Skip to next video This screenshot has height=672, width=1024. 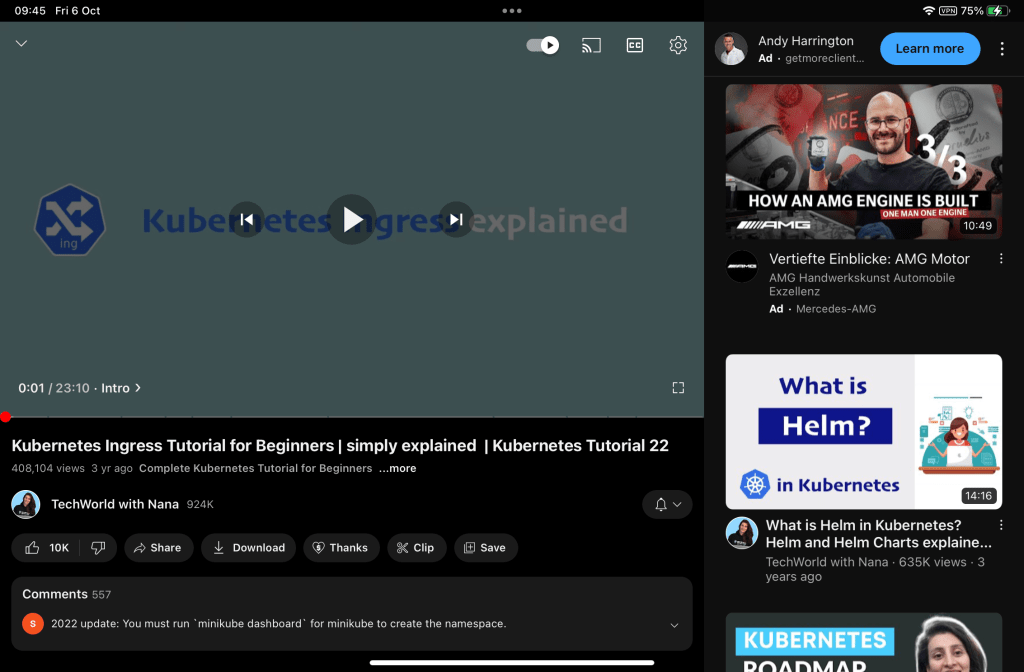coord(456,219)
